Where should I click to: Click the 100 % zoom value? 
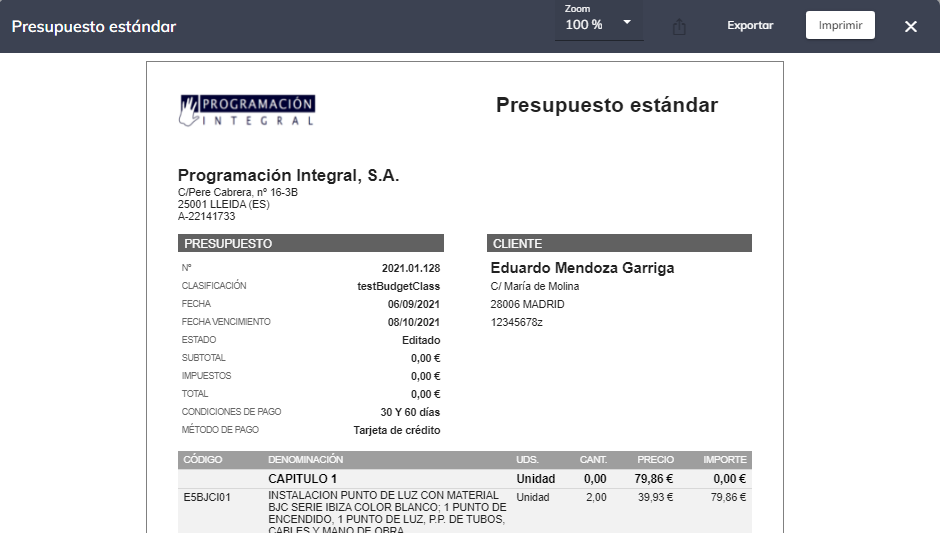coord(584,25)
